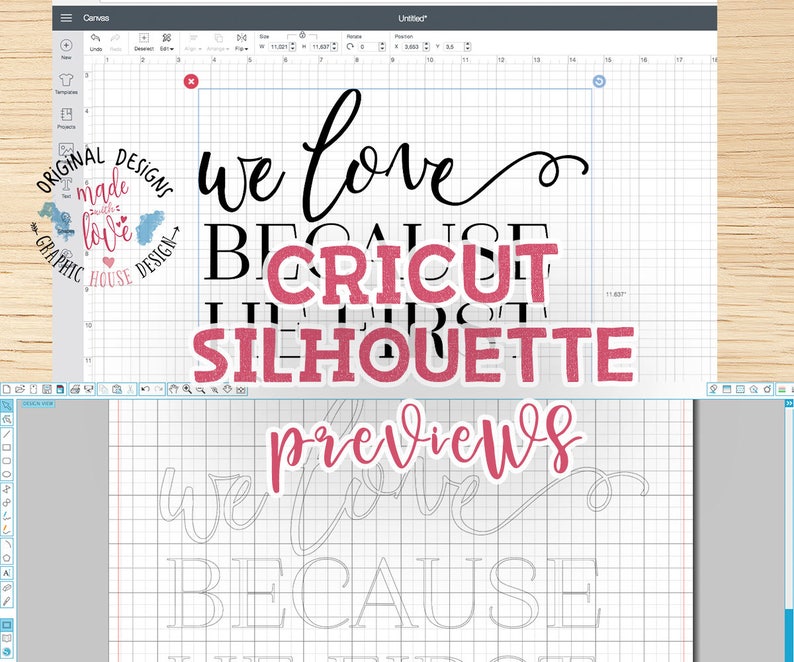Select the Line drawing tool
Image resolution: width=794 pixels, height=662 pixels.
pos(7,435)
